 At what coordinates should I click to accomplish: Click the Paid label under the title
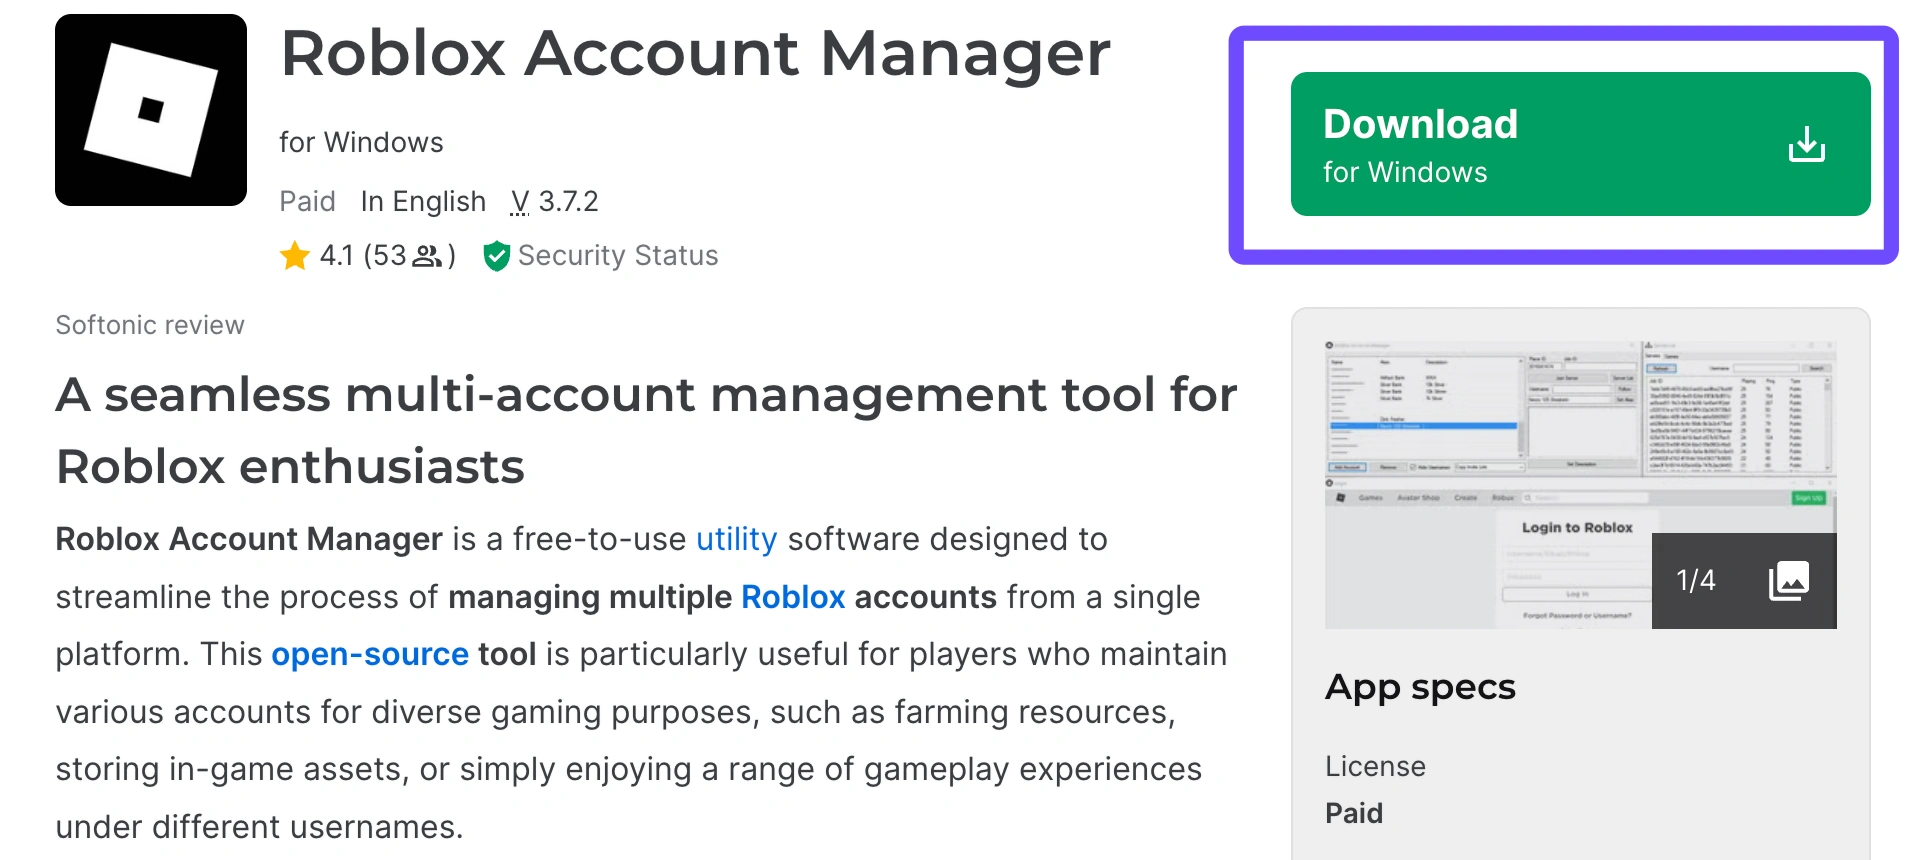click(x=307, y=202)
